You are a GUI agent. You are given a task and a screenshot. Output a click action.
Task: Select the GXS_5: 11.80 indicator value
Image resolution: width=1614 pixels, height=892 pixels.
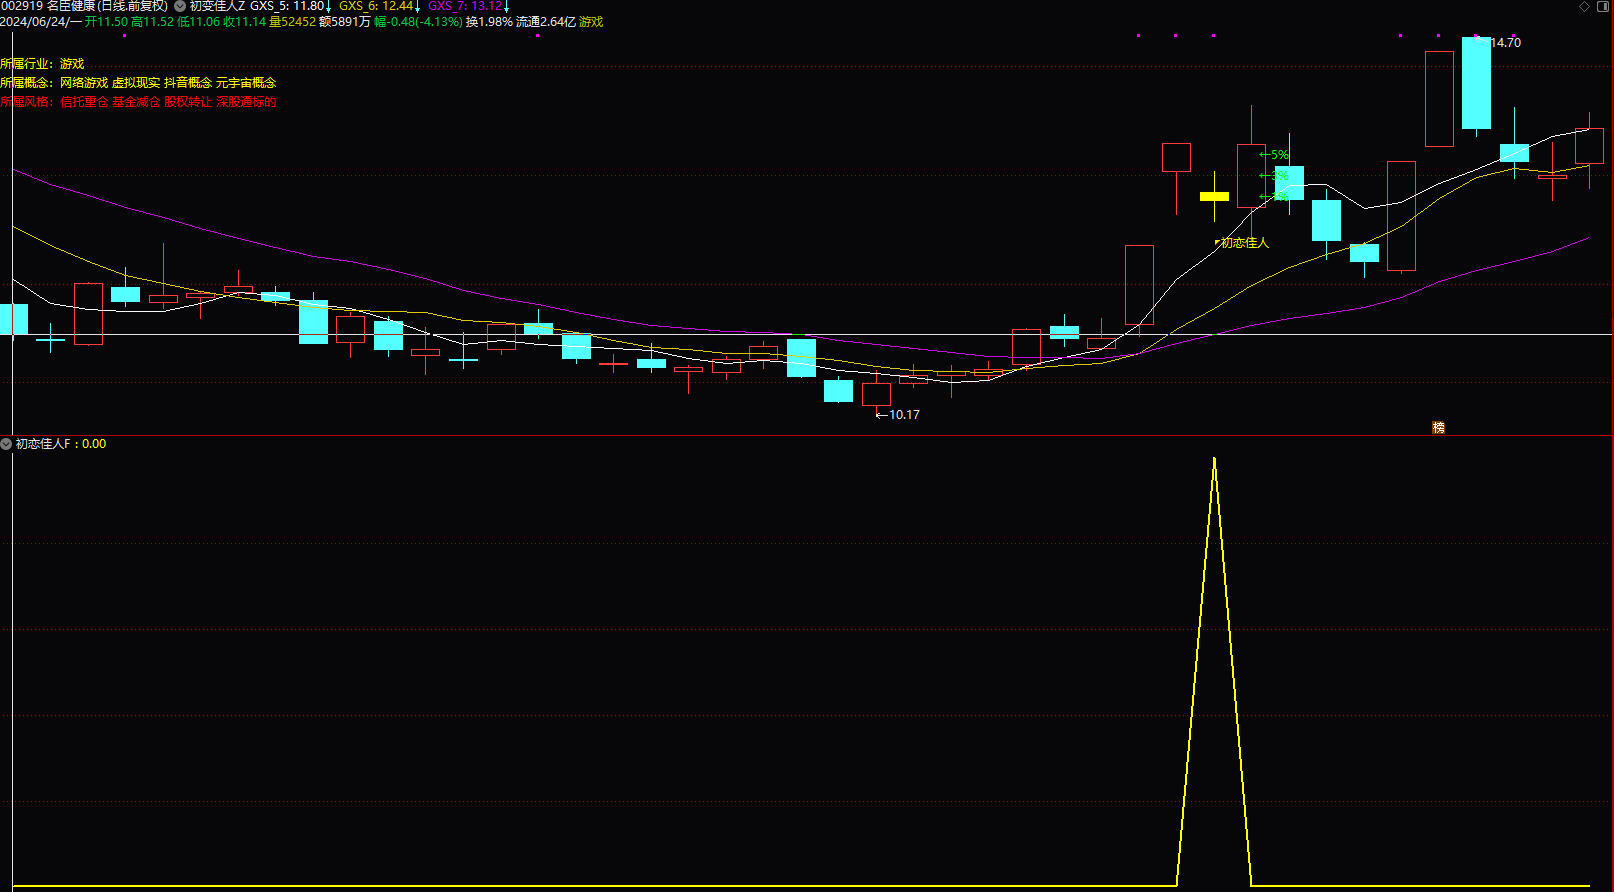[x=287, y=6]
